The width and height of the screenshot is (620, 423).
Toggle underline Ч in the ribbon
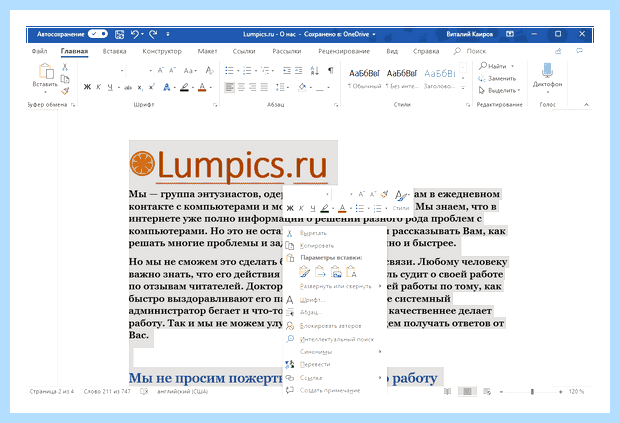click(110, 87)
